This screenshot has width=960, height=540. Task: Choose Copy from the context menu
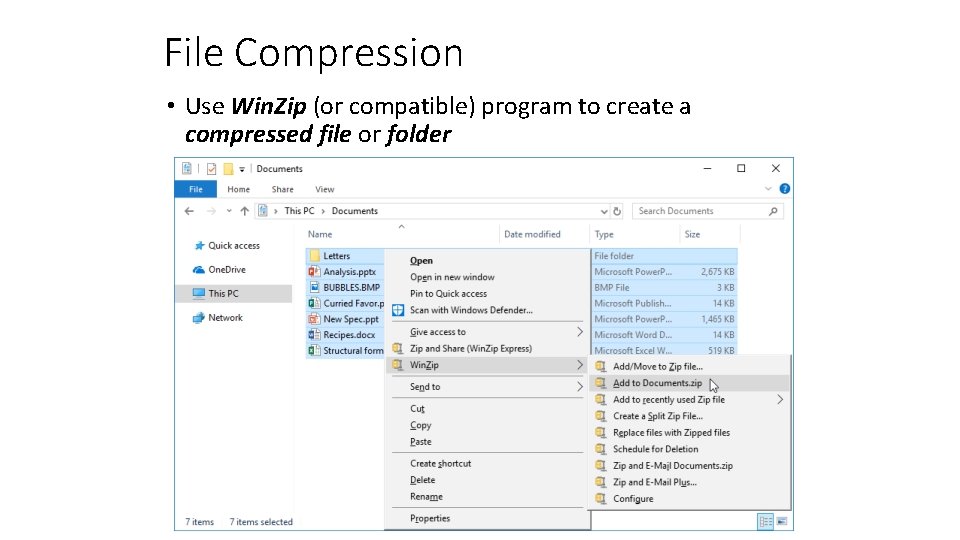421,425
